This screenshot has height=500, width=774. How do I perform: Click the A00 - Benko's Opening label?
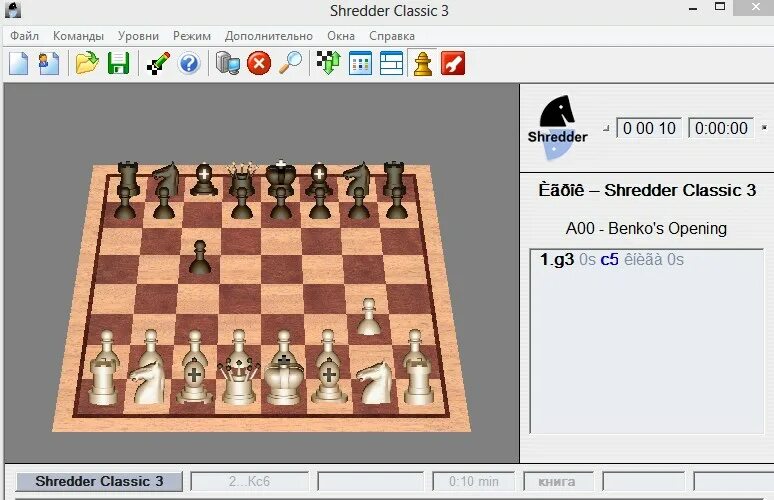click(x=646, y=229)
